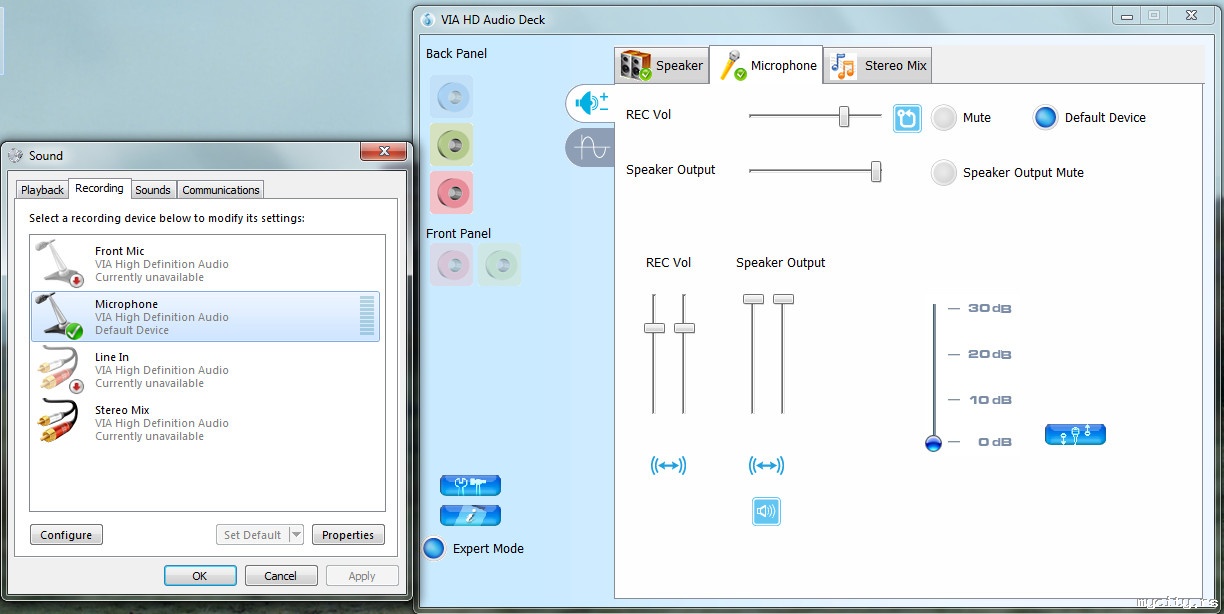Open the sine wave effects side tab
Screen dimensions: 1224x614
592,148
